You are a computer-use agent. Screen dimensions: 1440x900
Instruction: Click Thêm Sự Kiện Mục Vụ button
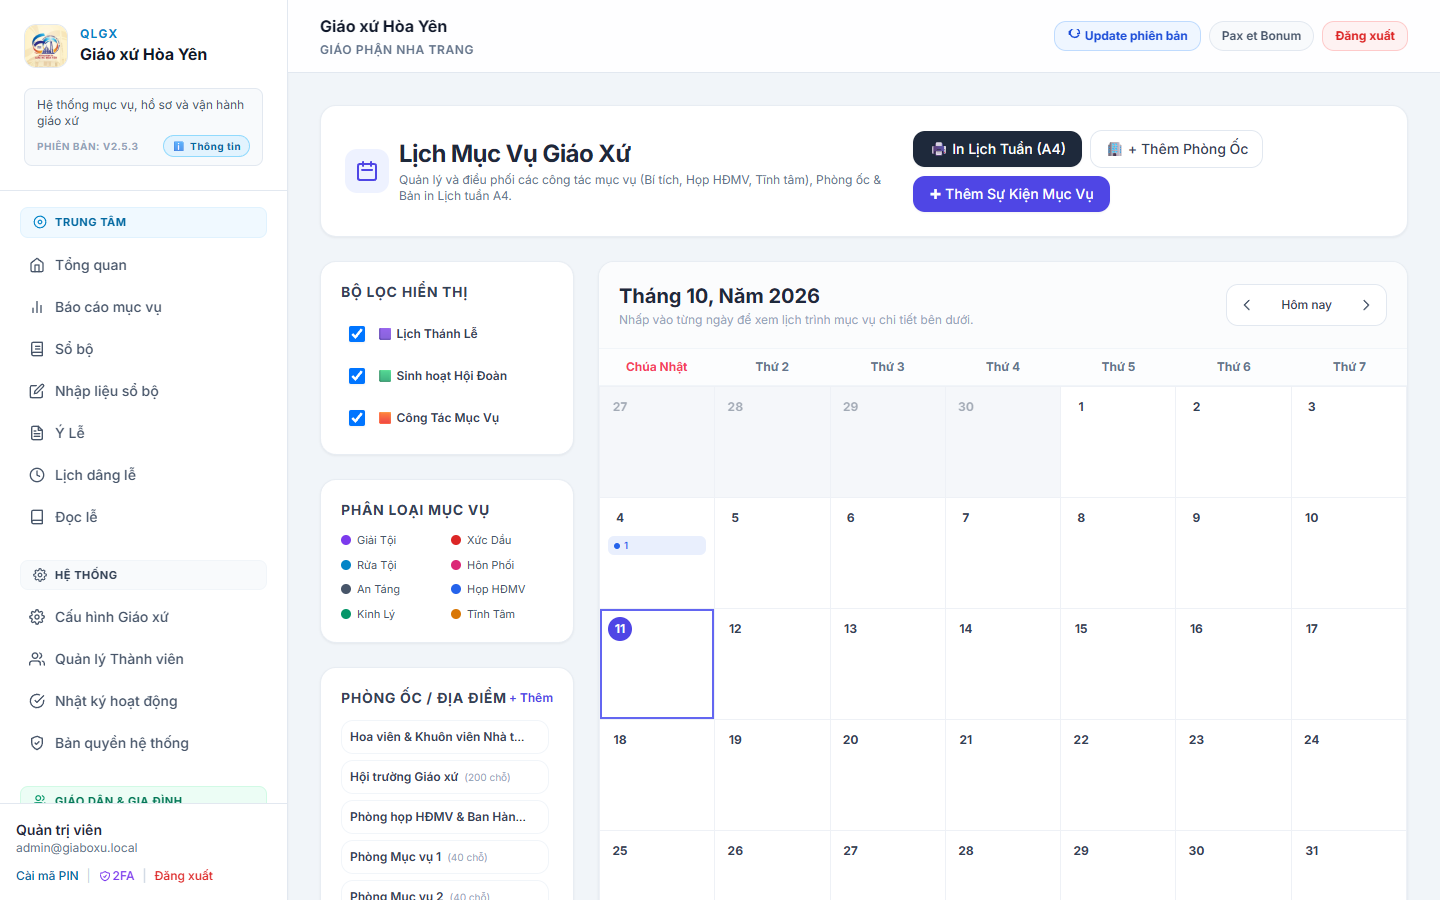pos(1011,194)
